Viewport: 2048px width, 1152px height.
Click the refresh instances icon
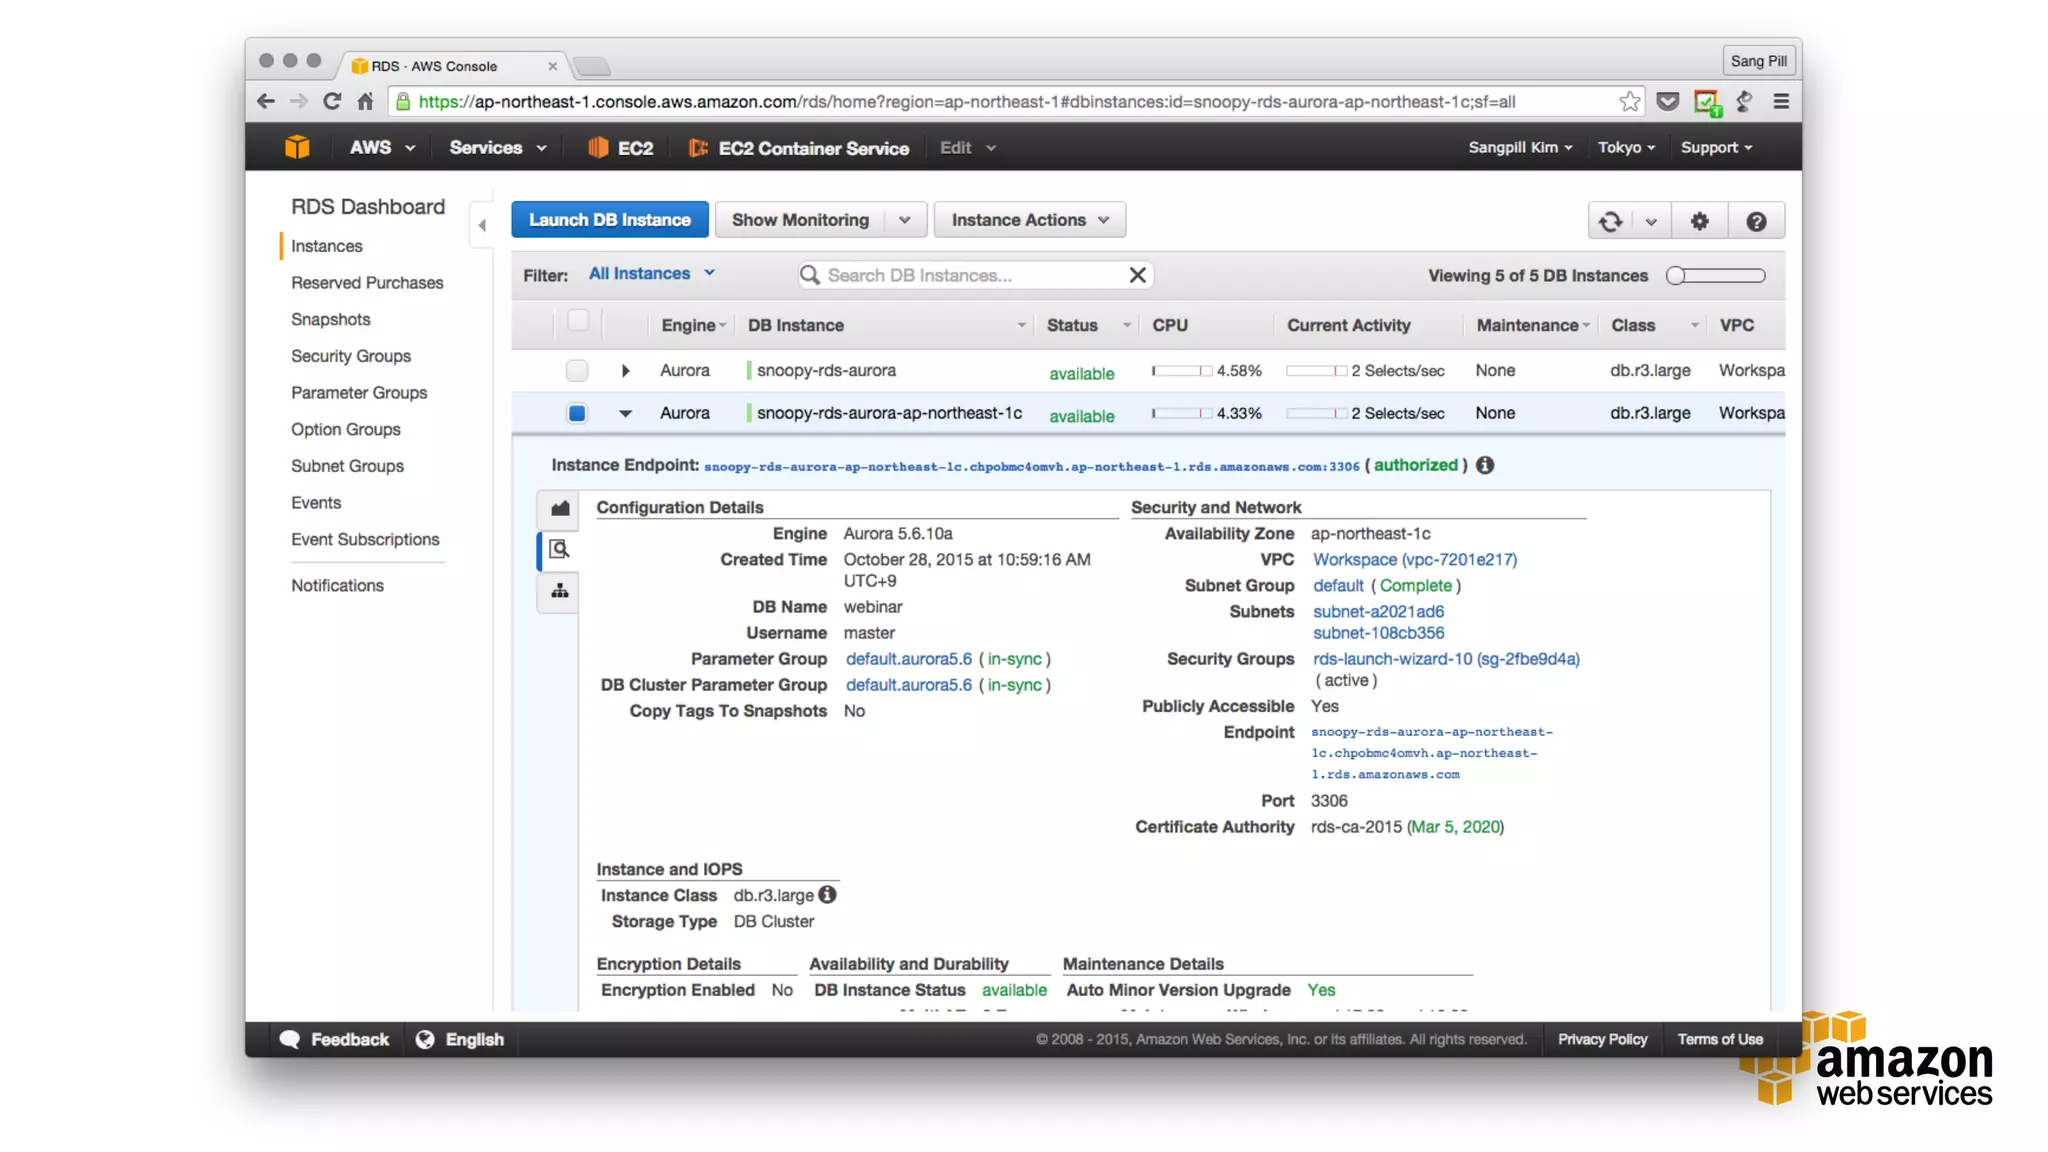pyautogui.click(x=1610, y=221)
